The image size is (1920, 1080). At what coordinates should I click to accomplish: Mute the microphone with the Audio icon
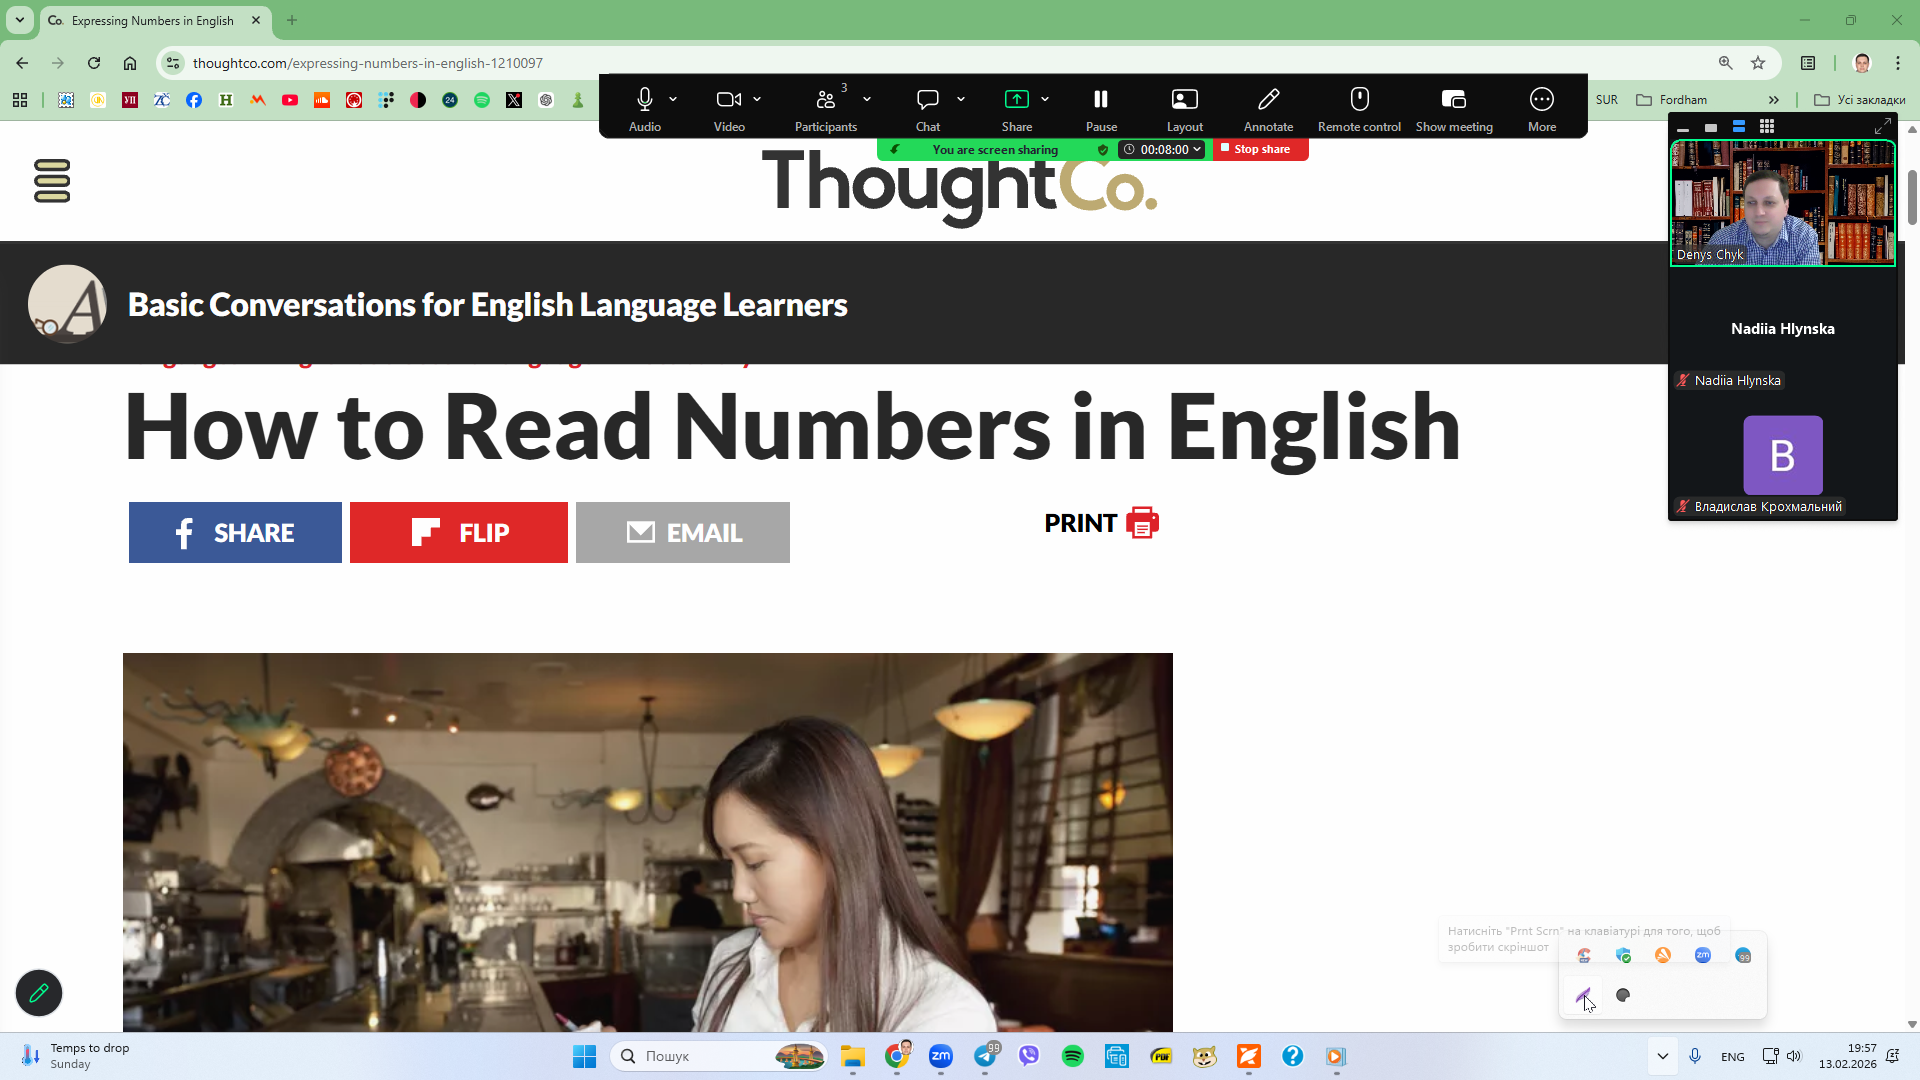[x=644, y=98]
